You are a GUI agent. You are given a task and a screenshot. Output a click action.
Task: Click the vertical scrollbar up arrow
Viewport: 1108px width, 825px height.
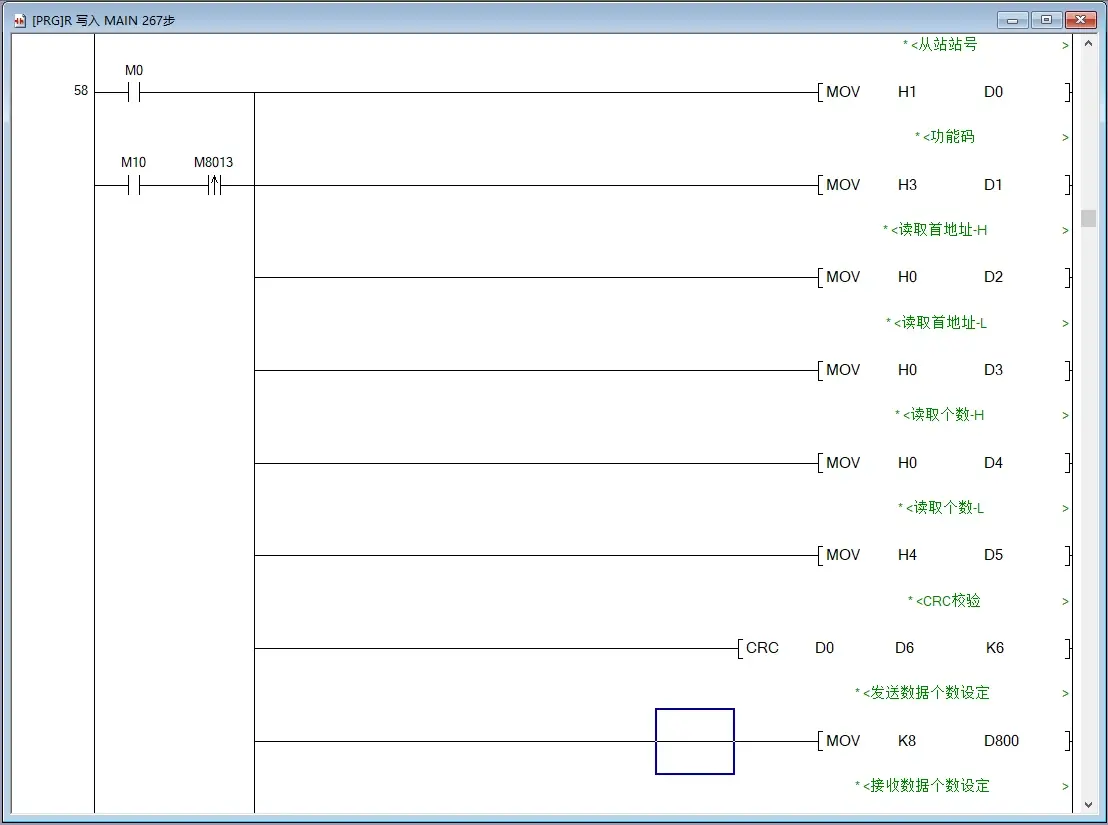coord(1088,44)
